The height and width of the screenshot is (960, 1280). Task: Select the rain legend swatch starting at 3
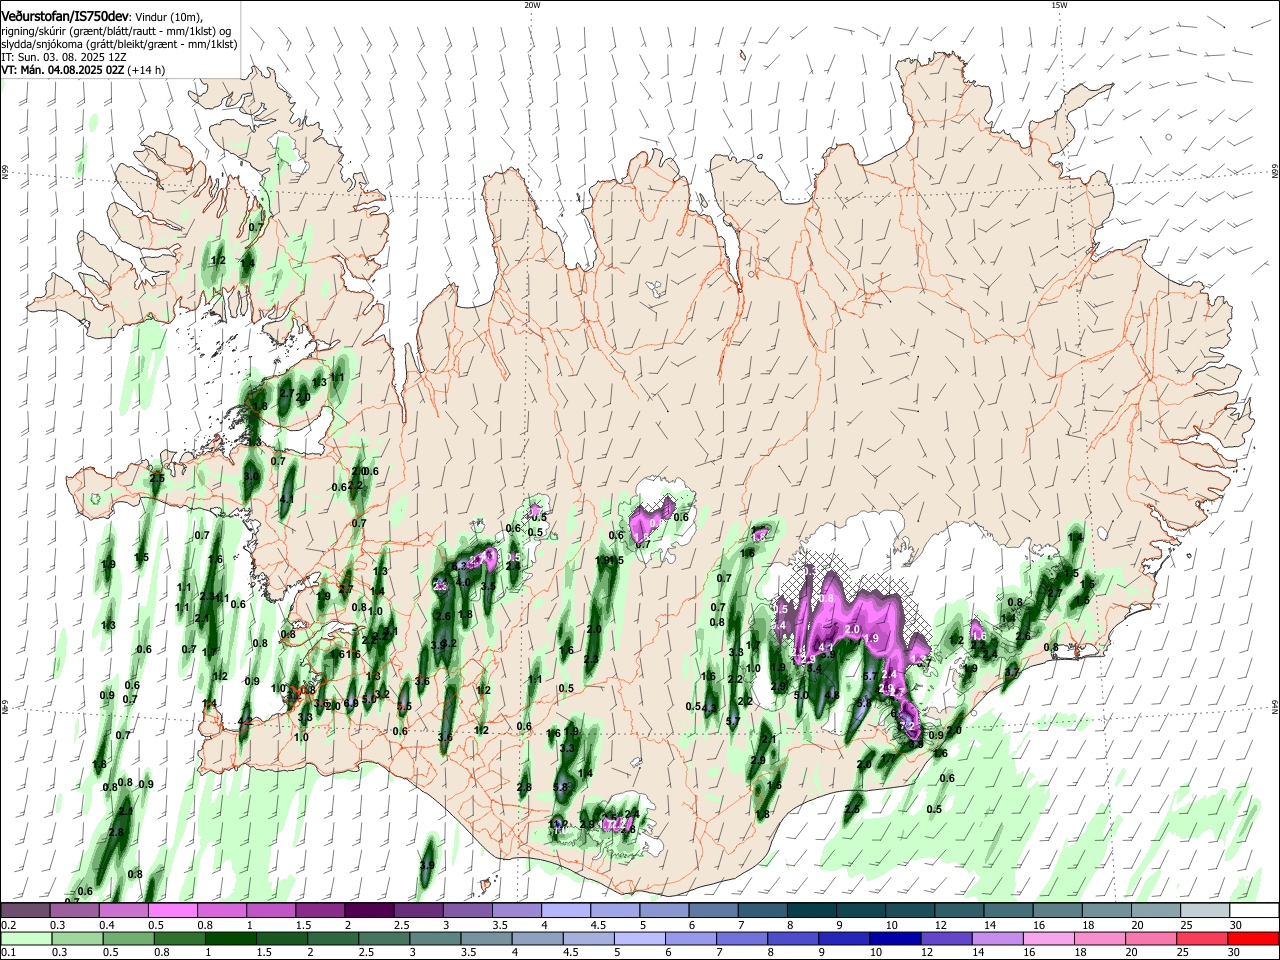click(x=436, y=938)
